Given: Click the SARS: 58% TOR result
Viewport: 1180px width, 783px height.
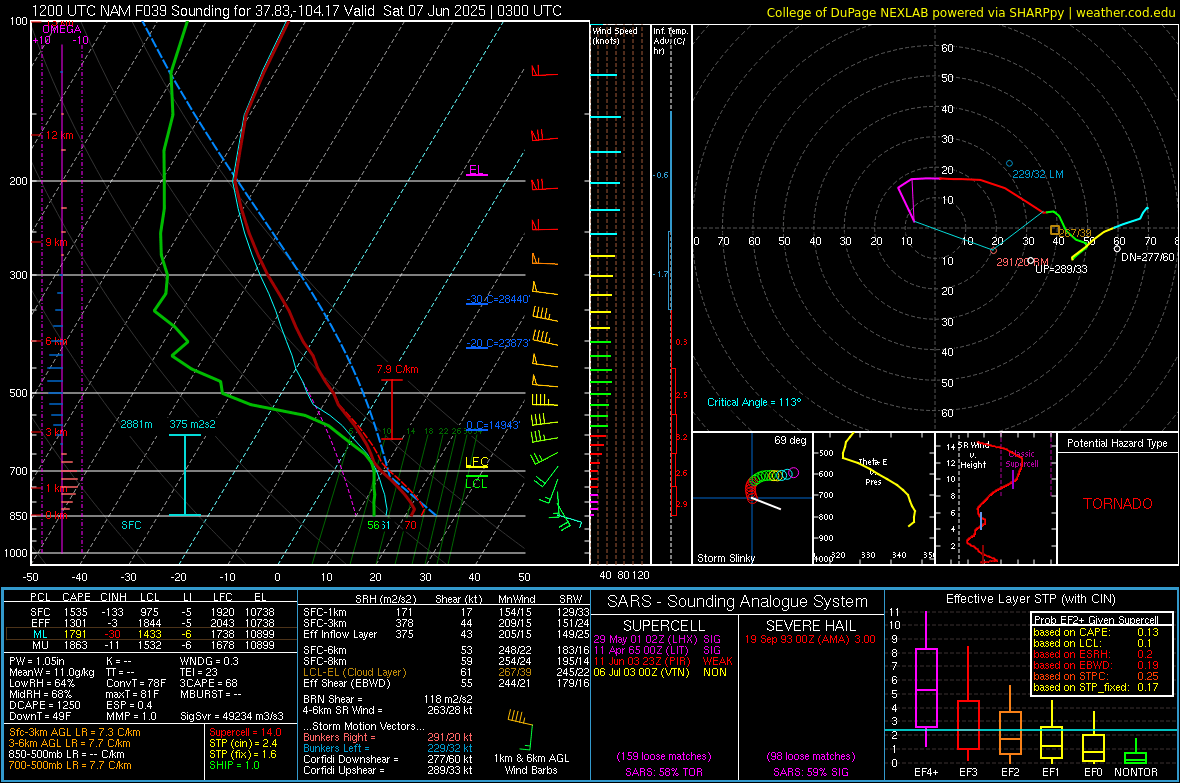Looking at the screenshot, I should tap(664, 772).
